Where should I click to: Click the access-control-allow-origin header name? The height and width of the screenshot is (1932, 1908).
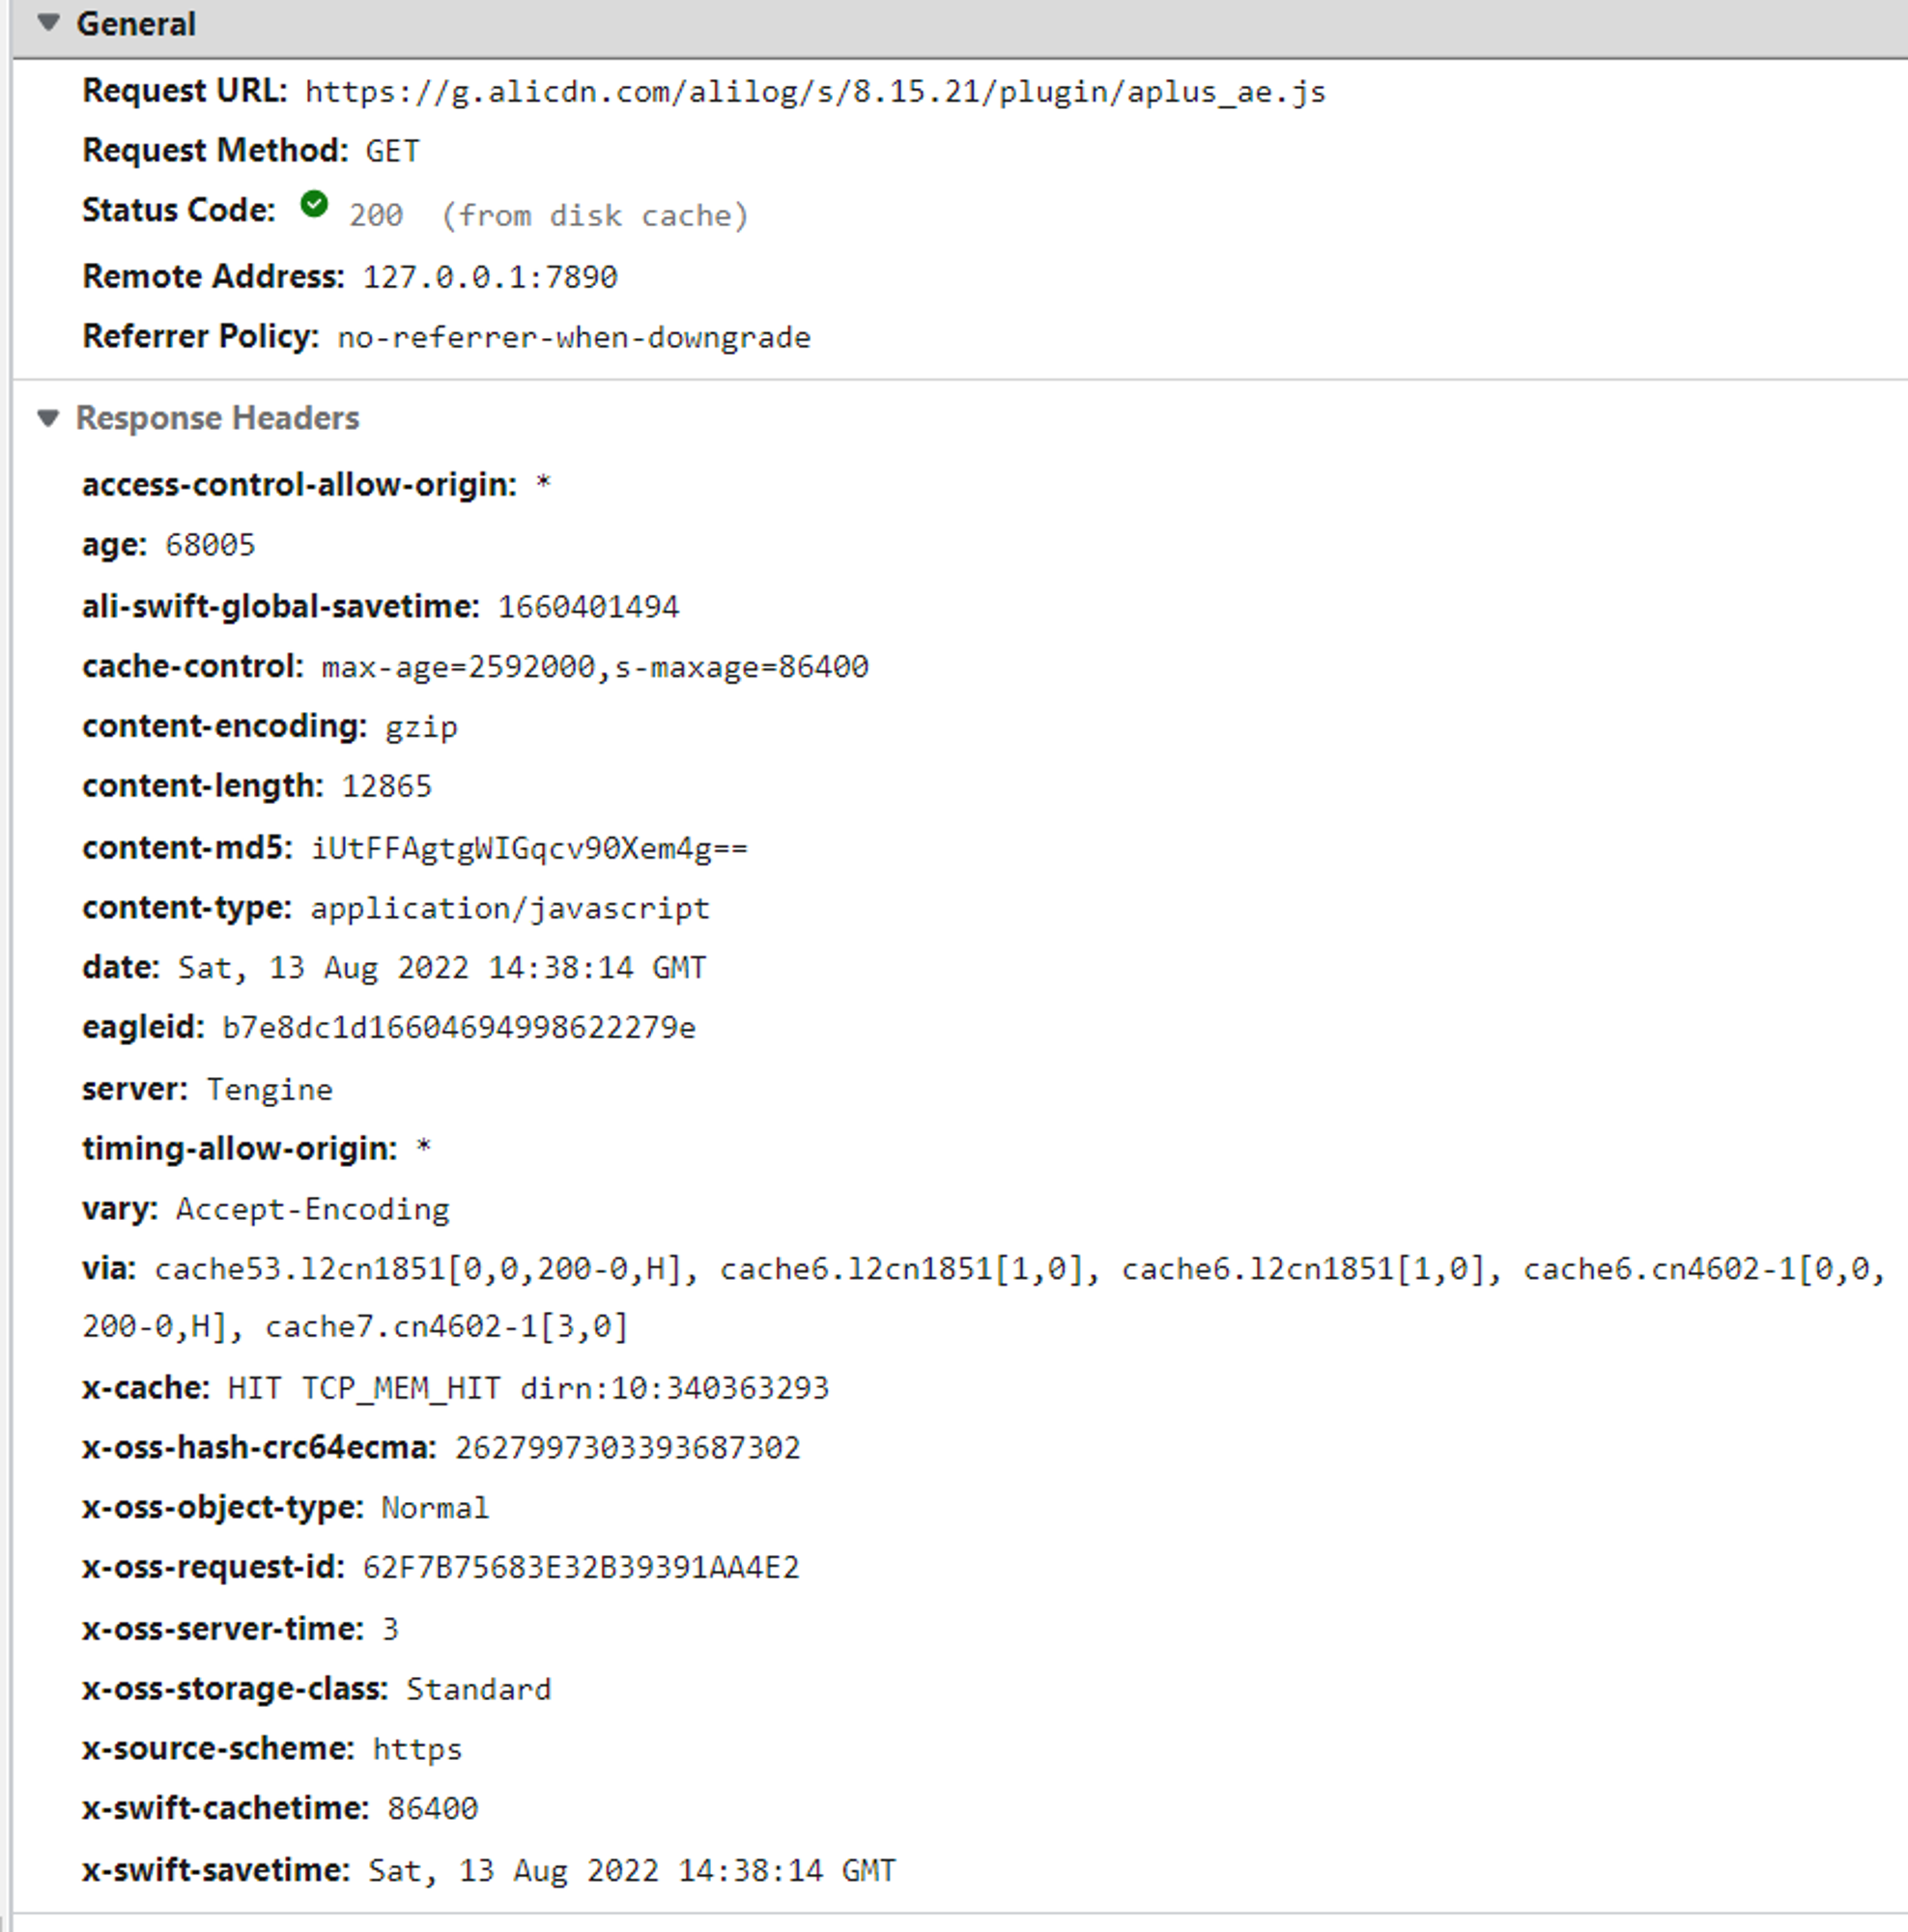point(299,485)
